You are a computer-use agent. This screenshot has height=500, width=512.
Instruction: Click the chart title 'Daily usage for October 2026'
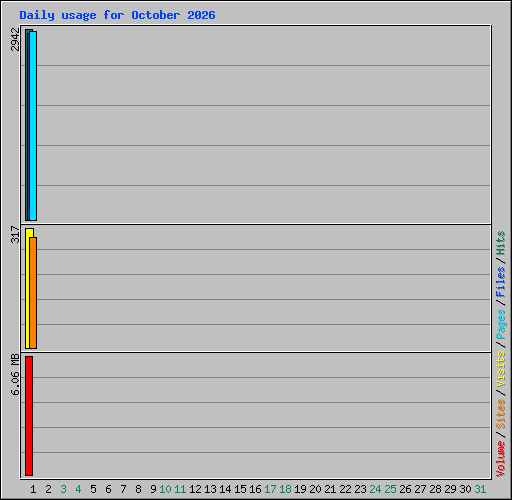click(117, 15)
